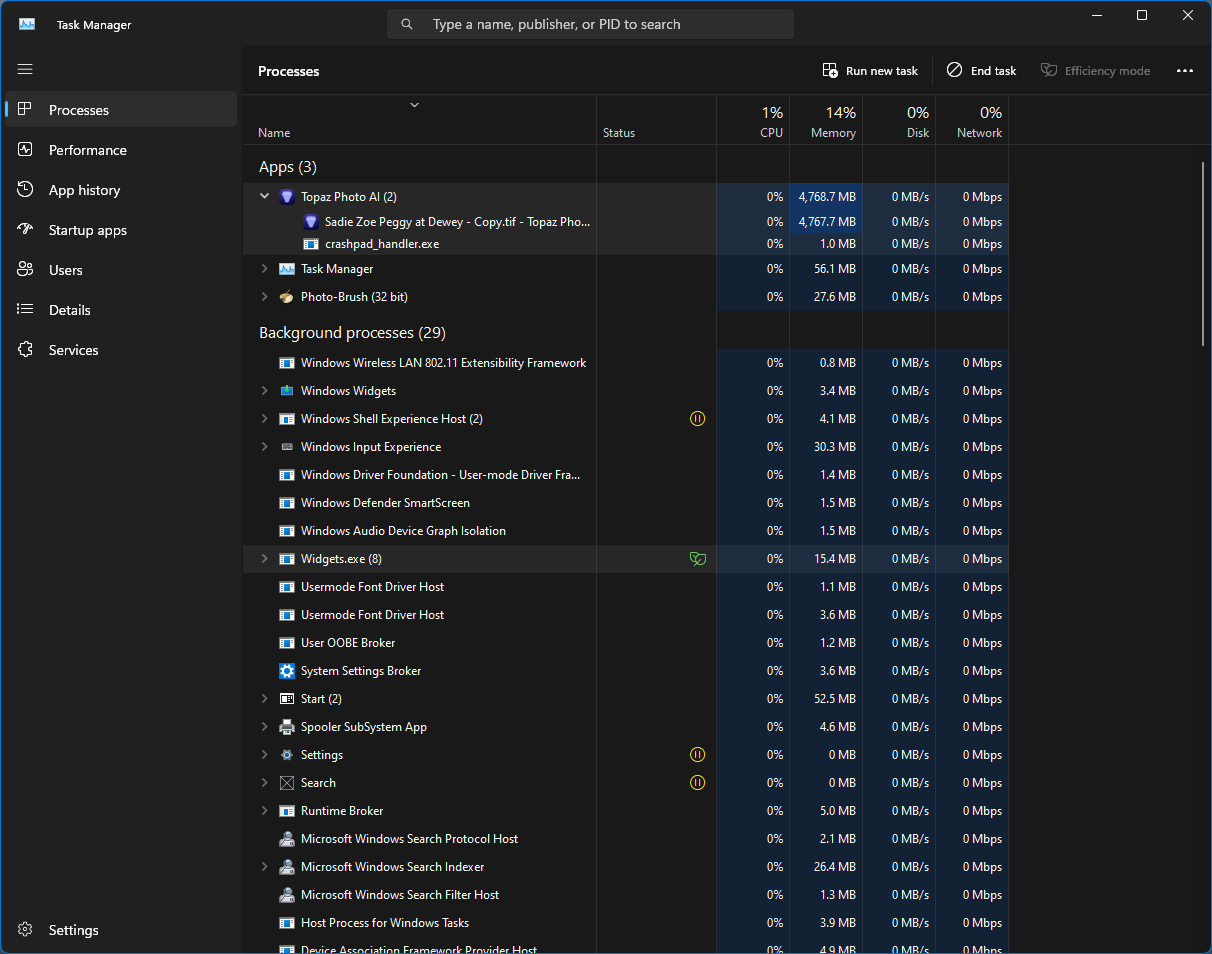Image resolution: width=1212 pixels, height=954 pixels.
Task: Open the Details page
Action: click(121, 310)
